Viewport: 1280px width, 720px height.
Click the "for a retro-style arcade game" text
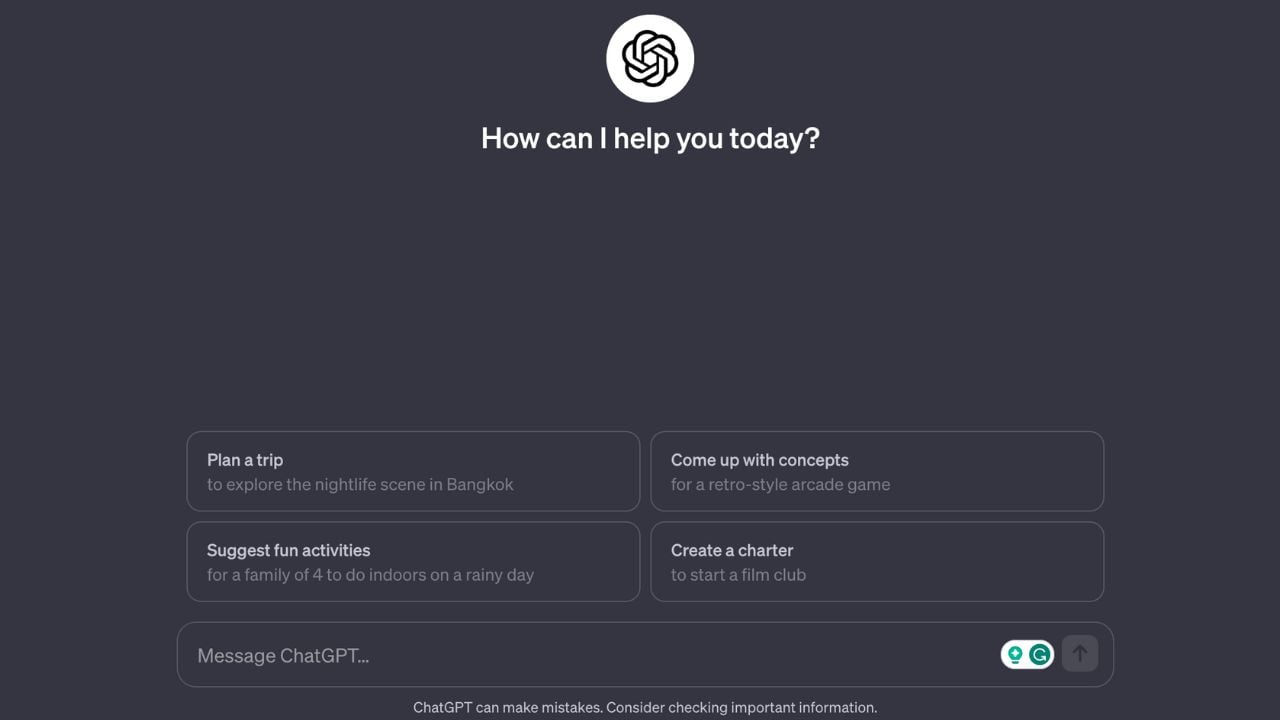point(780,485)
